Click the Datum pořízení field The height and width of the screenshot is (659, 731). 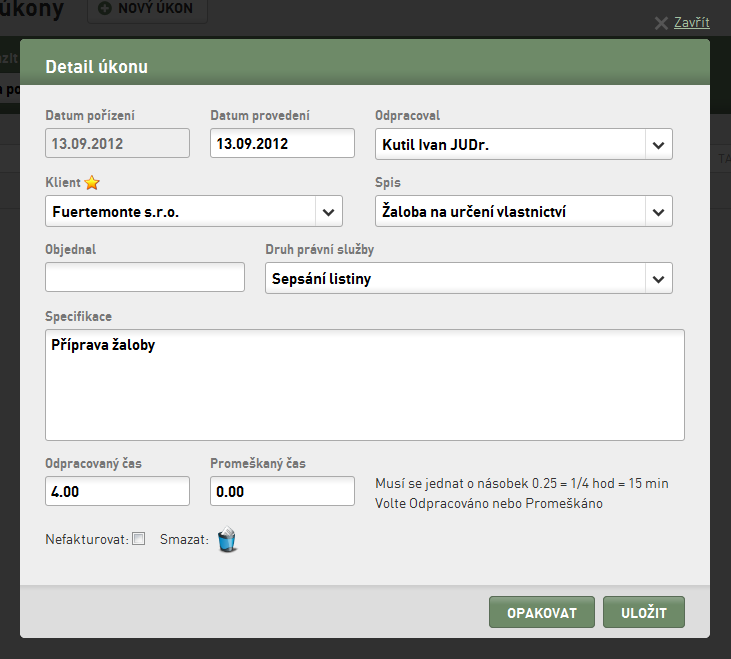[x=117, y=143]
